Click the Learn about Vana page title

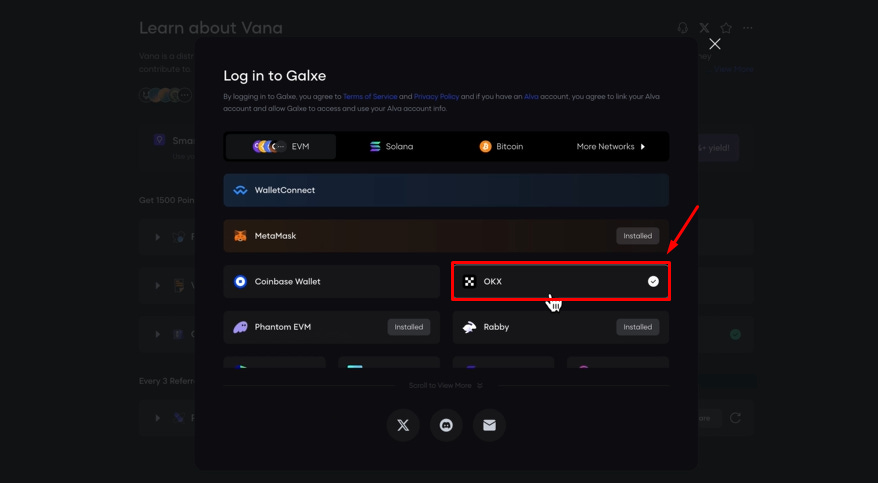(x=211, y=27)
